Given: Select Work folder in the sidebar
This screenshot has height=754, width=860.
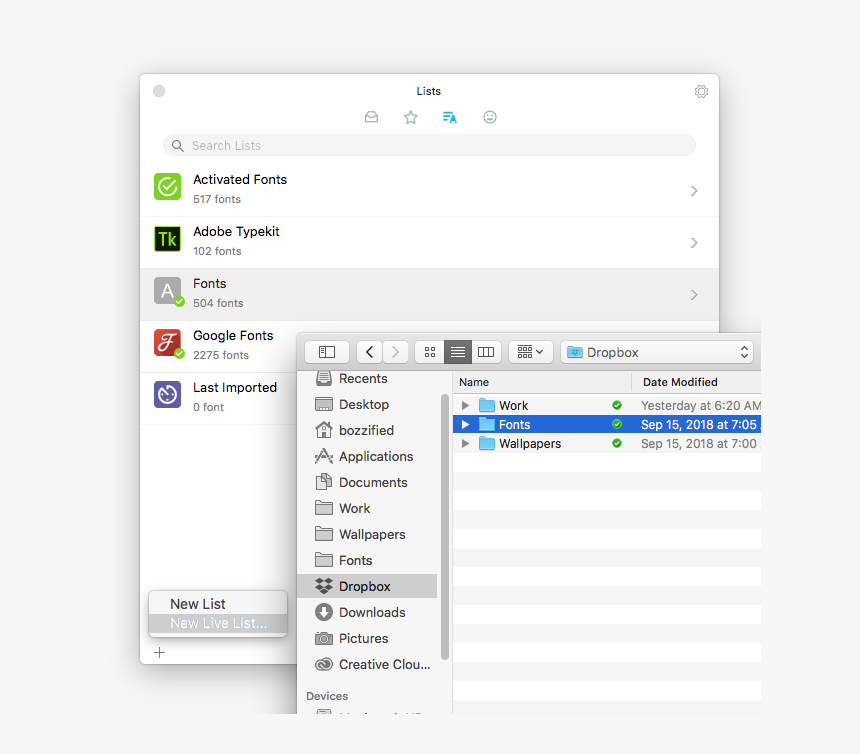Looking at the screenshot, I should [367, 508].
